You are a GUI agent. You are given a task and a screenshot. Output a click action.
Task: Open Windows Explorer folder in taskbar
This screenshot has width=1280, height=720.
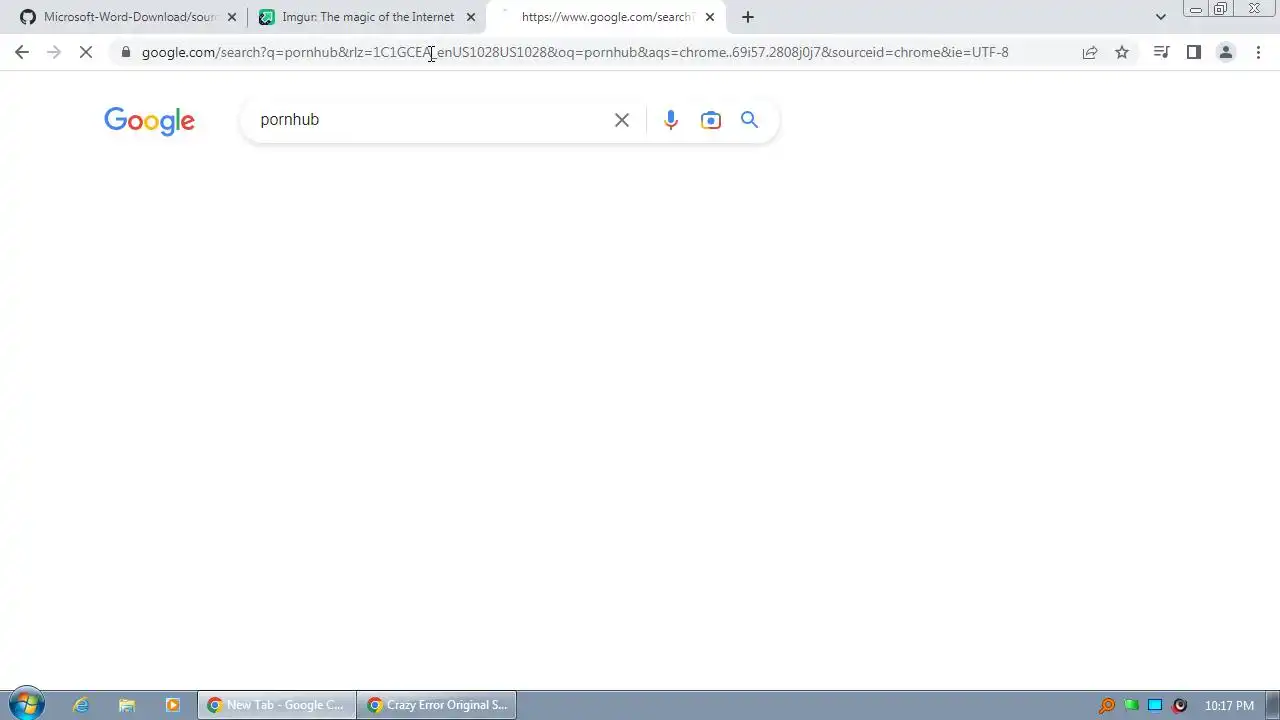coord(127,705)
